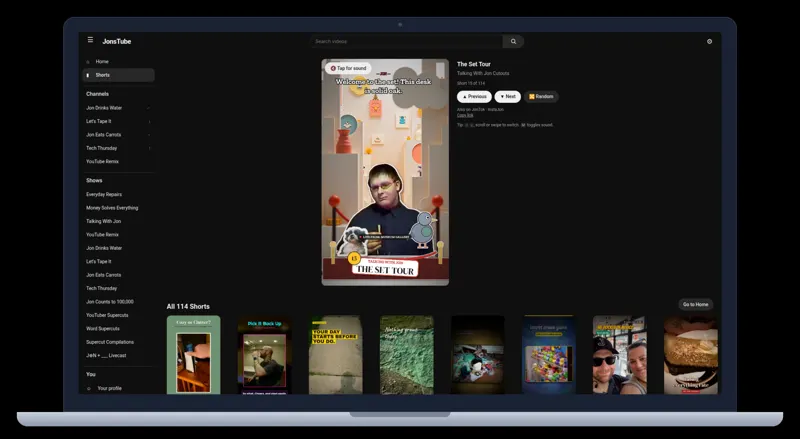Open the Jon Counts to 100,000 show
Screen dimensions: 800x439
(x=110, y=302)
